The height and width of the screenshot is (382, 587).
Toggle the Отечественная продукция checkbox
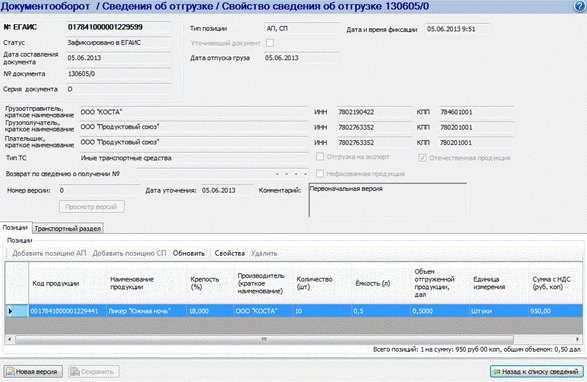click(422, 158)
